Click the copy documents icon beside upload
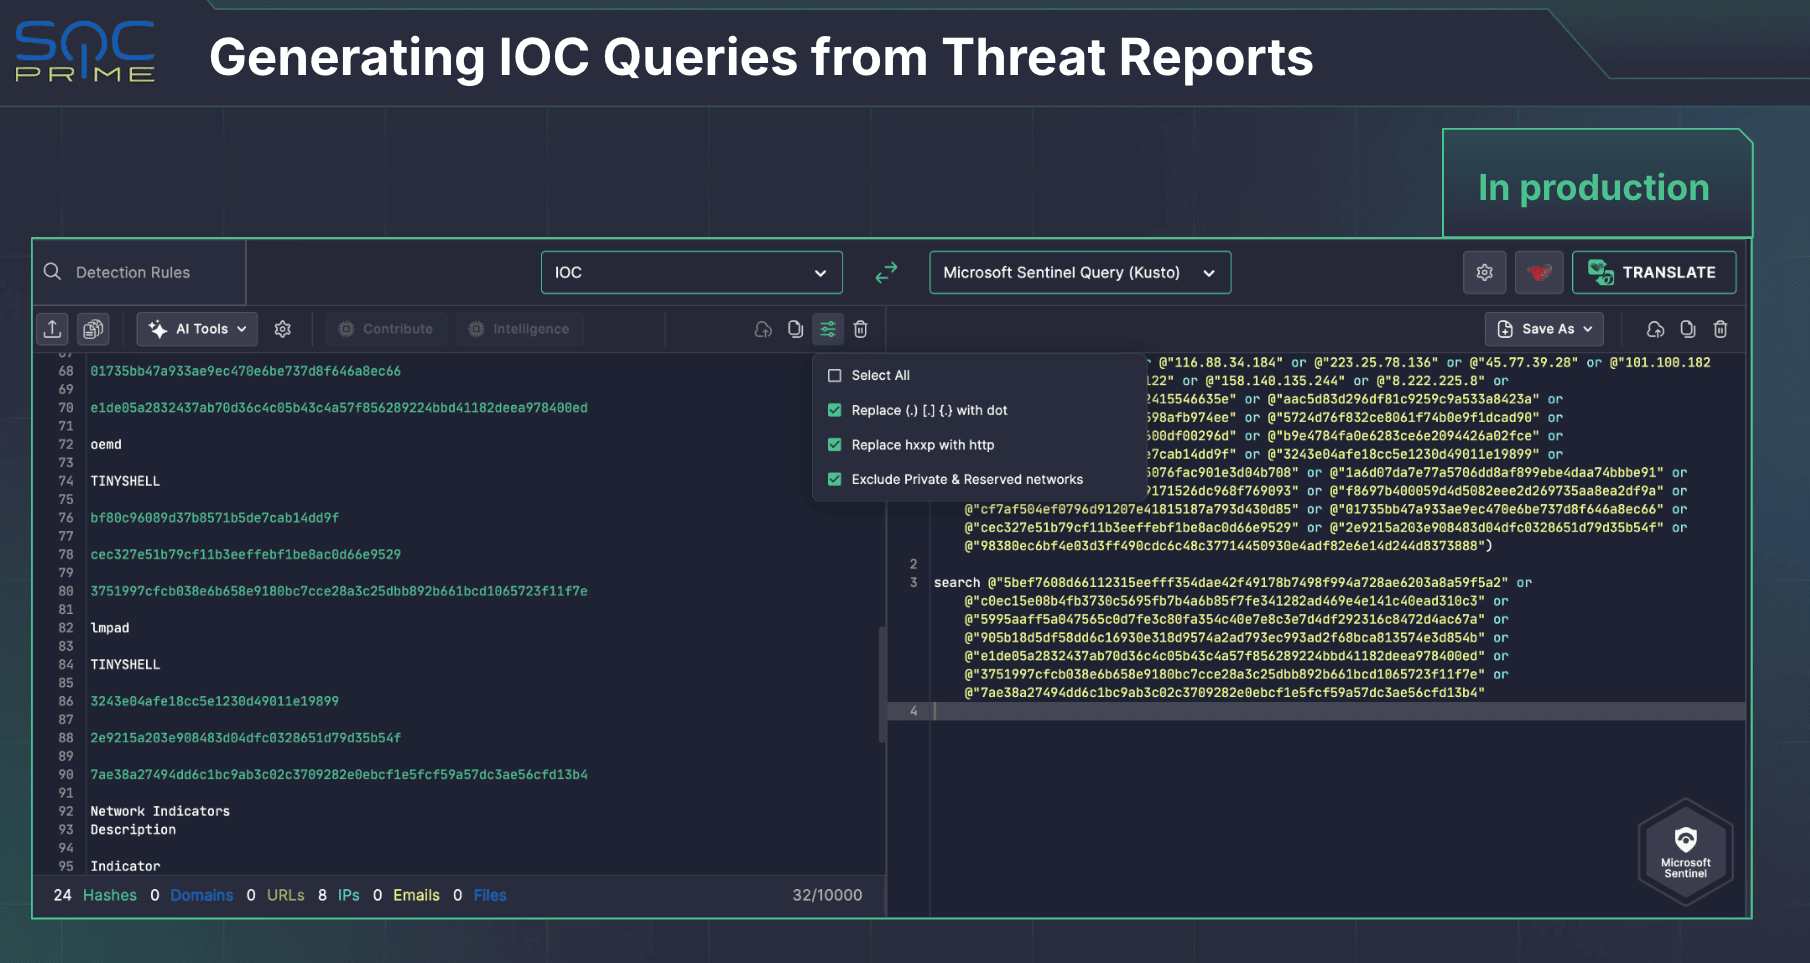This screenshot has width=1810, height=963. (93, 329)
